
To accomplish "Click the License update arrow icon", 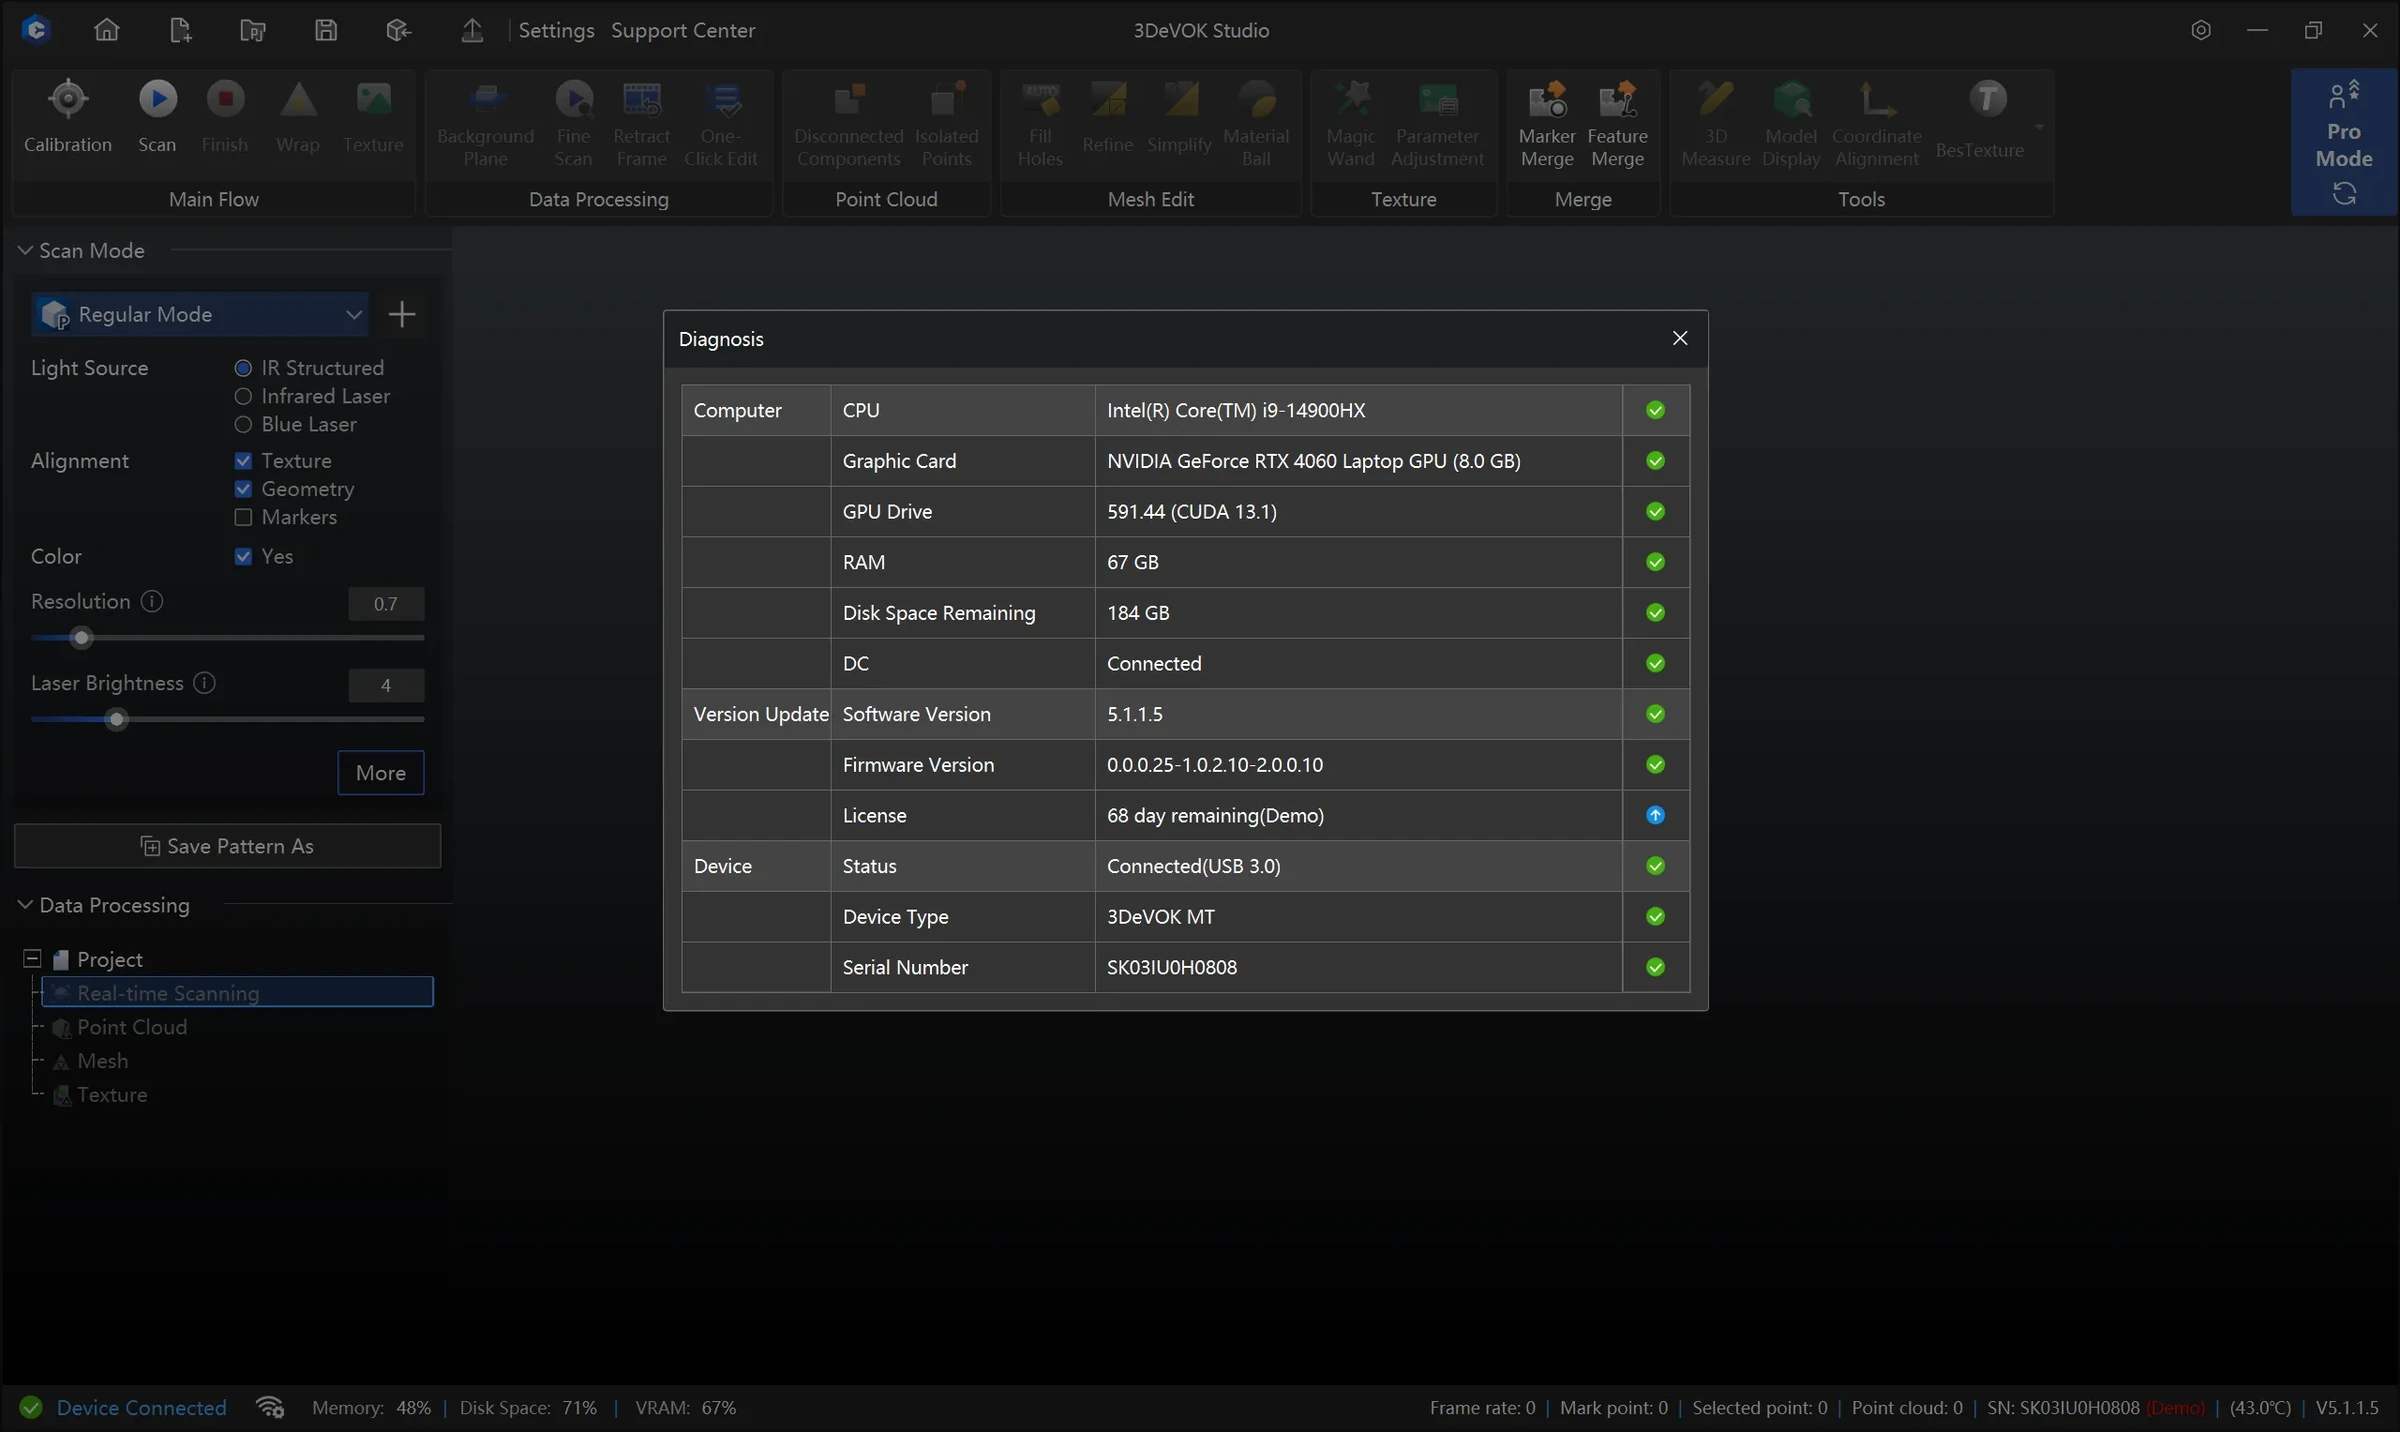I will pos(1656,815).
